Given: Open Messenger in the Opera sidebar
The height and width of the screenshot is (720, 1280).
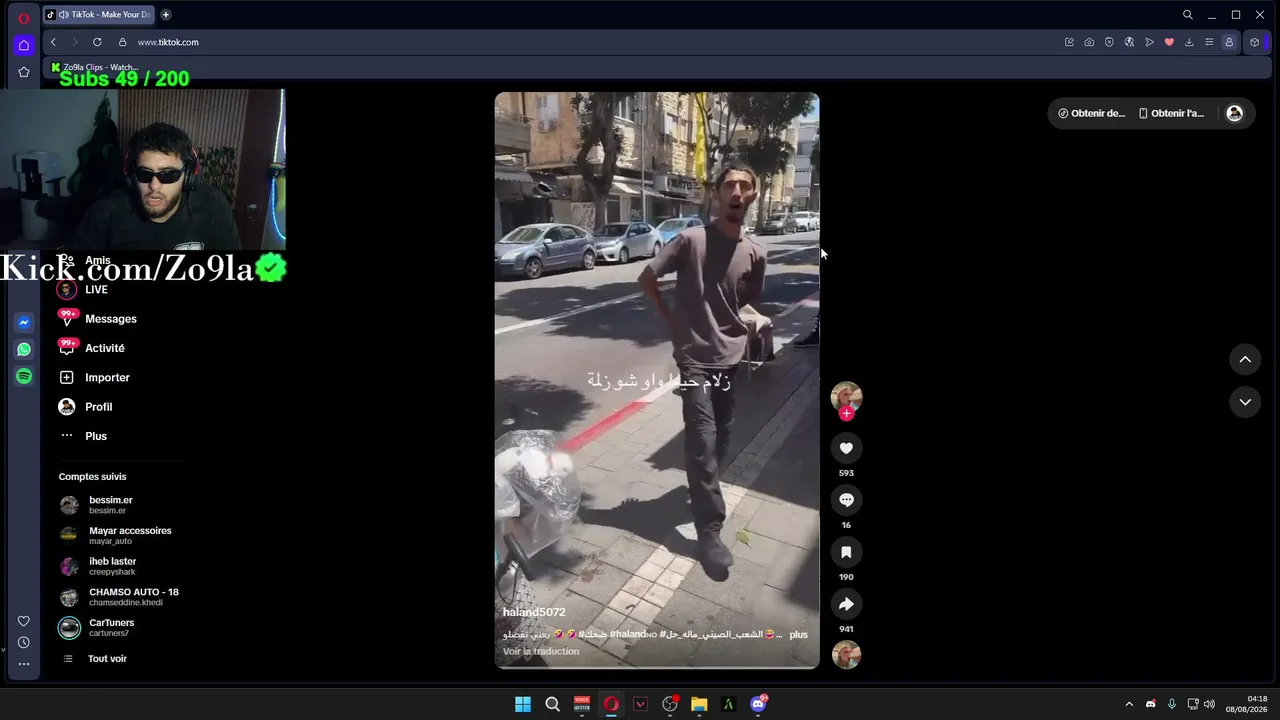Looking at the screenshot, I should point(24,322).
